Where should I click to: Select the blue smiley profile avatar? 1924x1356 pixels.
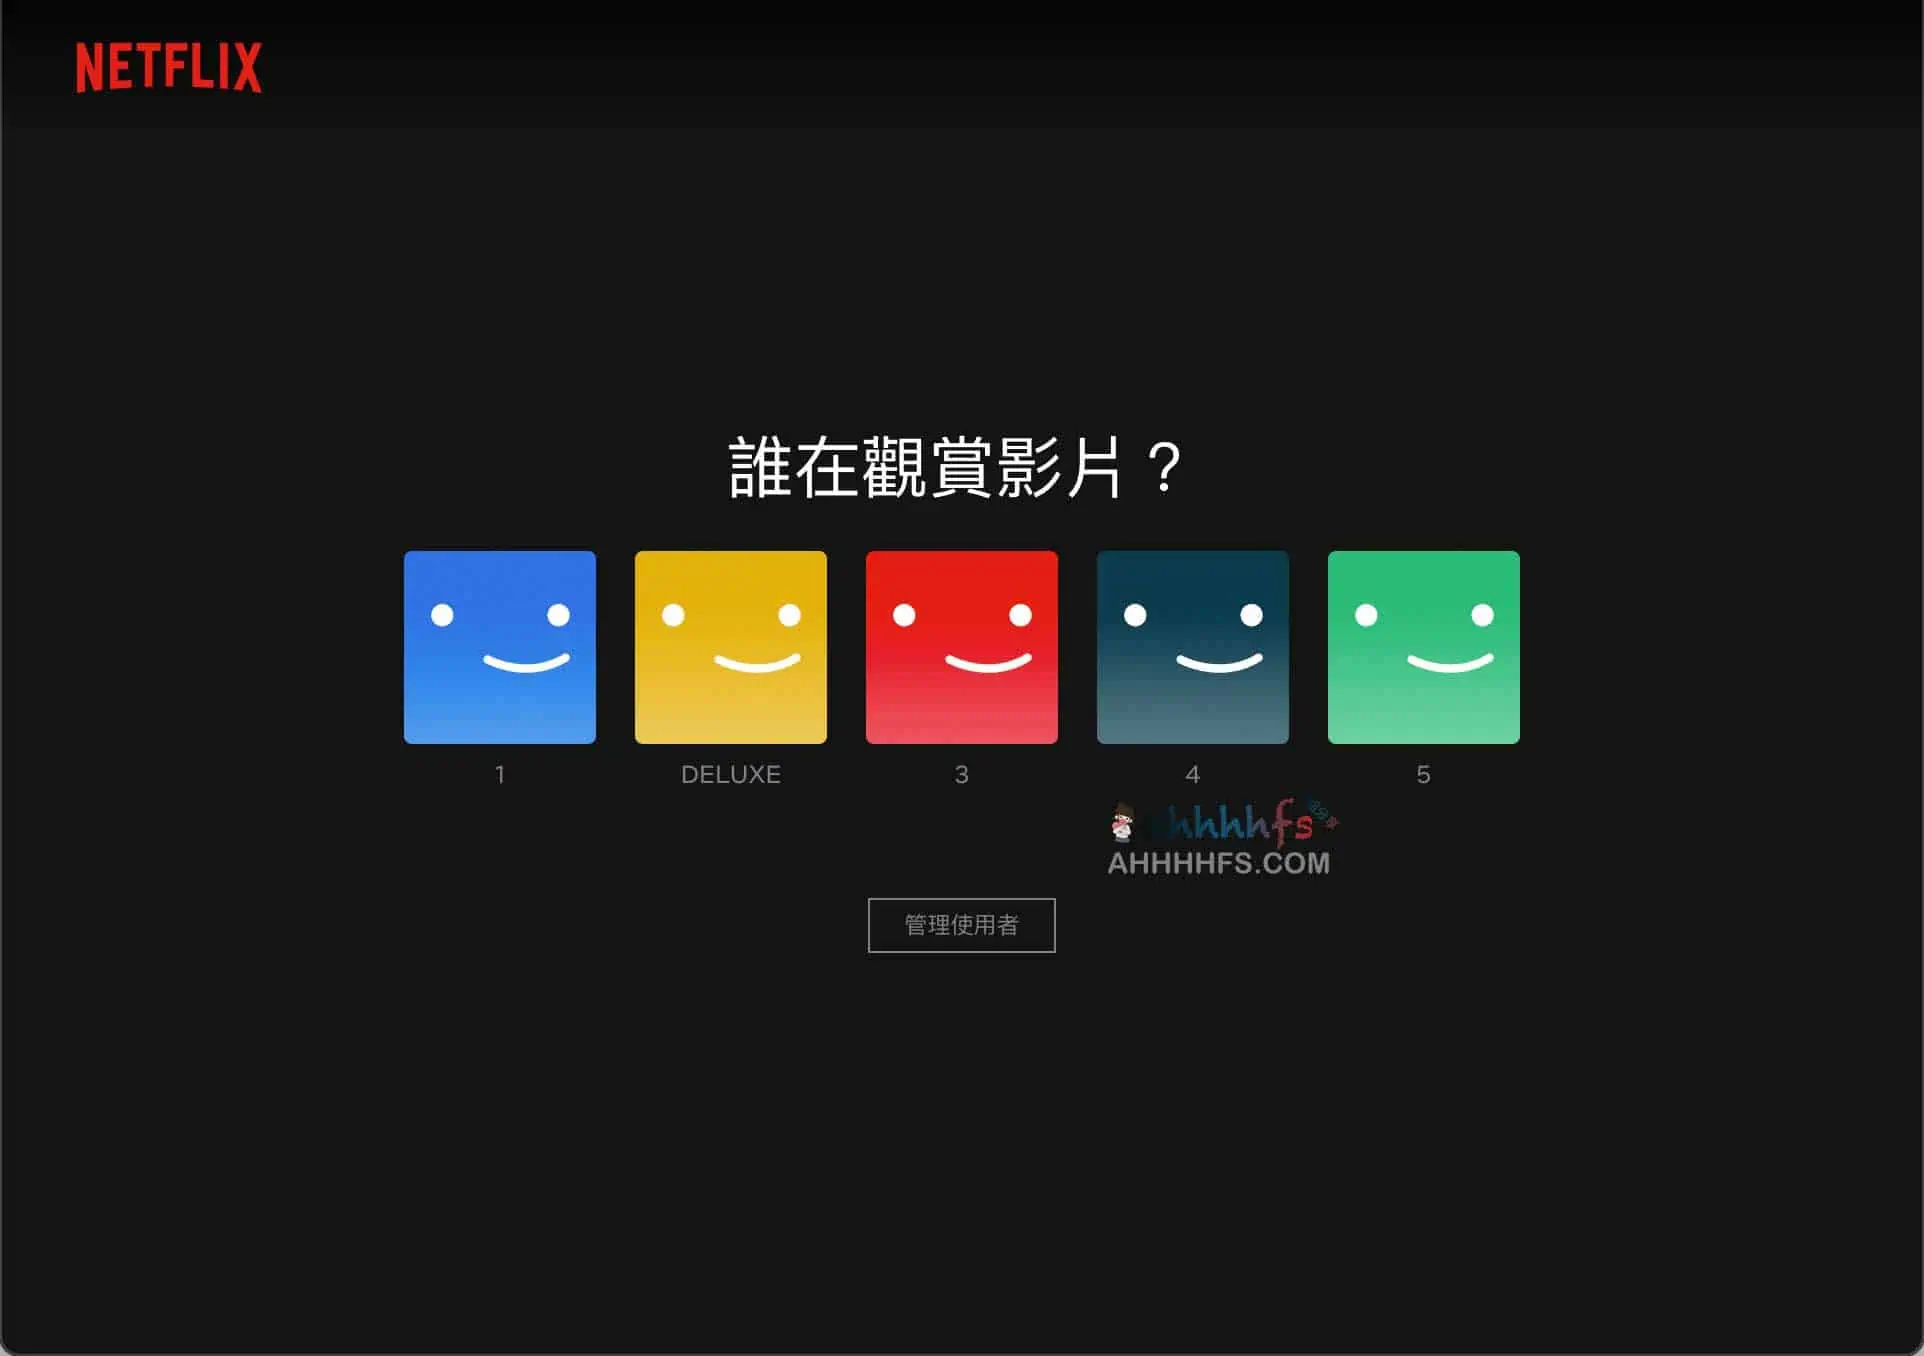click(499, 646)
